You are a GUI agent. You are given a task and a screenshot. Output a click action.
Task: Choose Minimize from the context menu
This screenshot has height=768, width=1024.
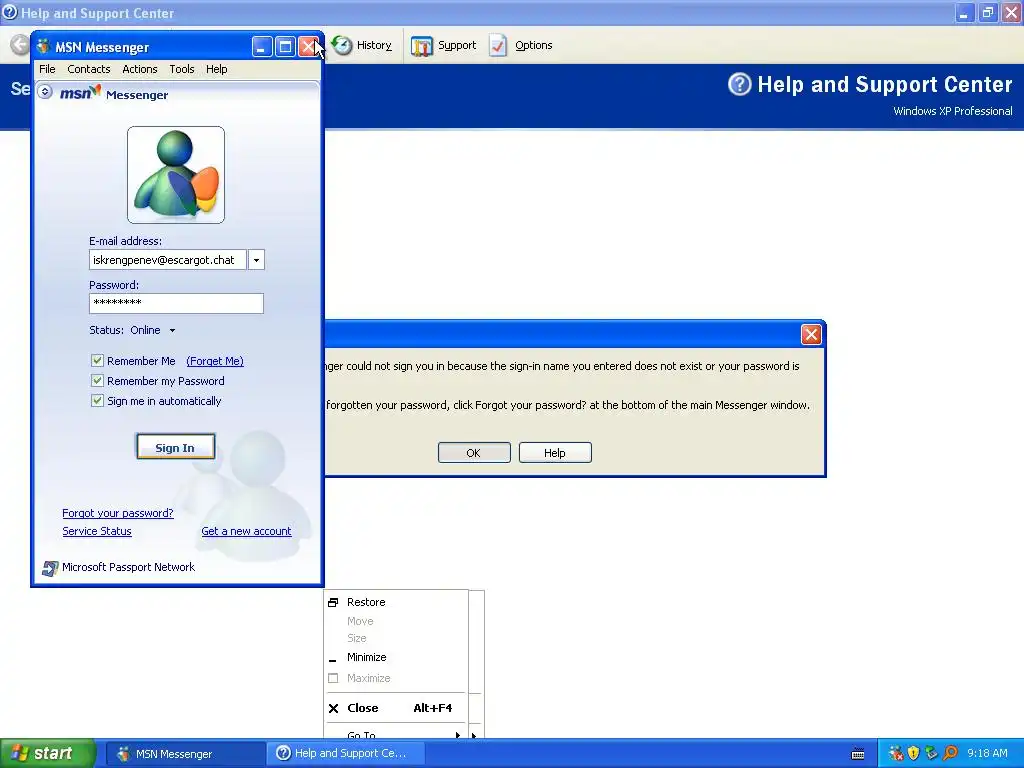pyautogui.click(x=396, y=658)
